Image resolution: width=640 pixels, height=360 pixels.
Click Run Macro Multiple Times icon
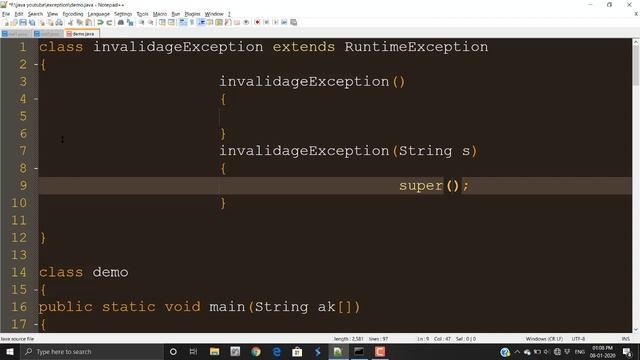[284, 22]
